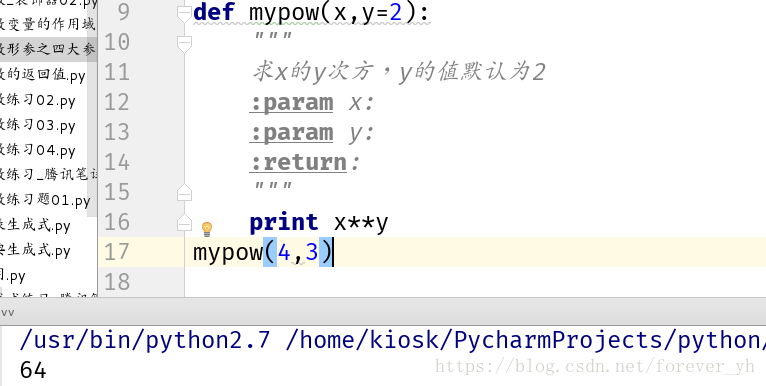Screen dimensions: 766x386
Task: Click the 'def' keyword on line 9
Action: [214, 12]
